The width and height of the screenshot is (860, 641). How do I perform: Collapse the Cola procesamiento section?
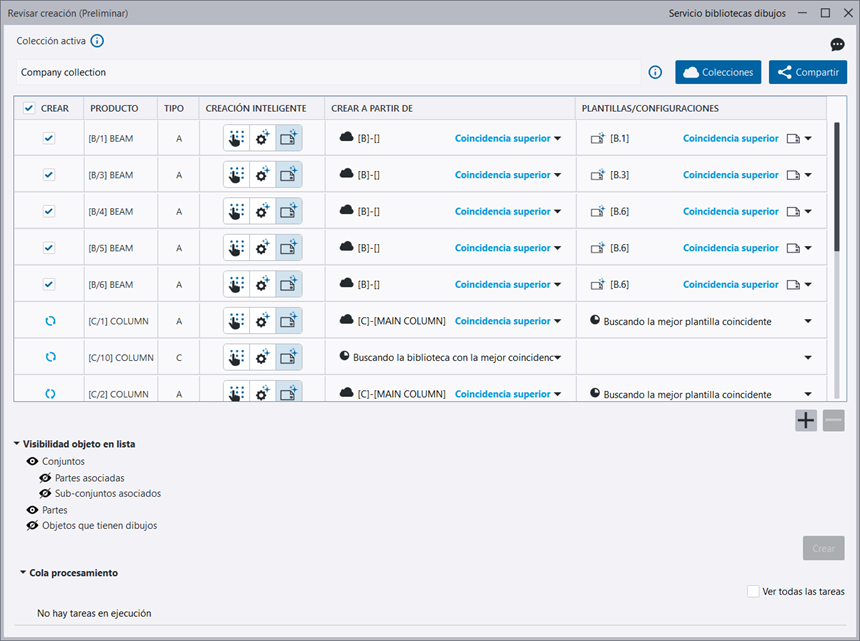point(23,573)
